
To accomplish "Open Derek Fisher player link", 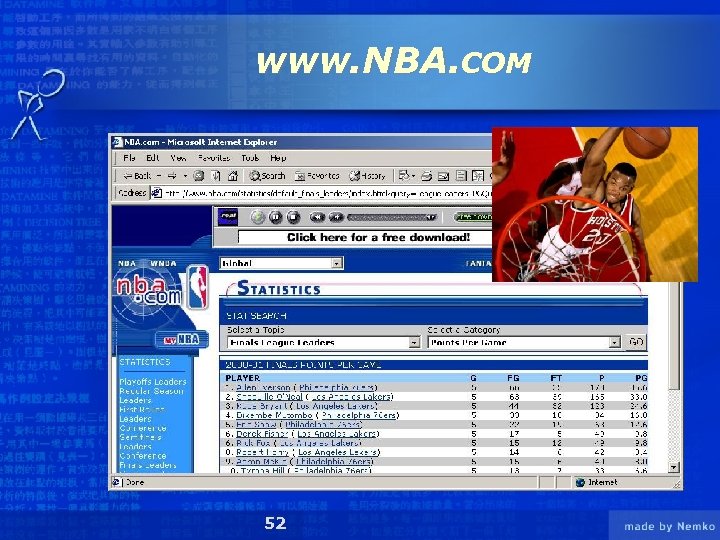I will pyautogui.click(x=262, y=433).
